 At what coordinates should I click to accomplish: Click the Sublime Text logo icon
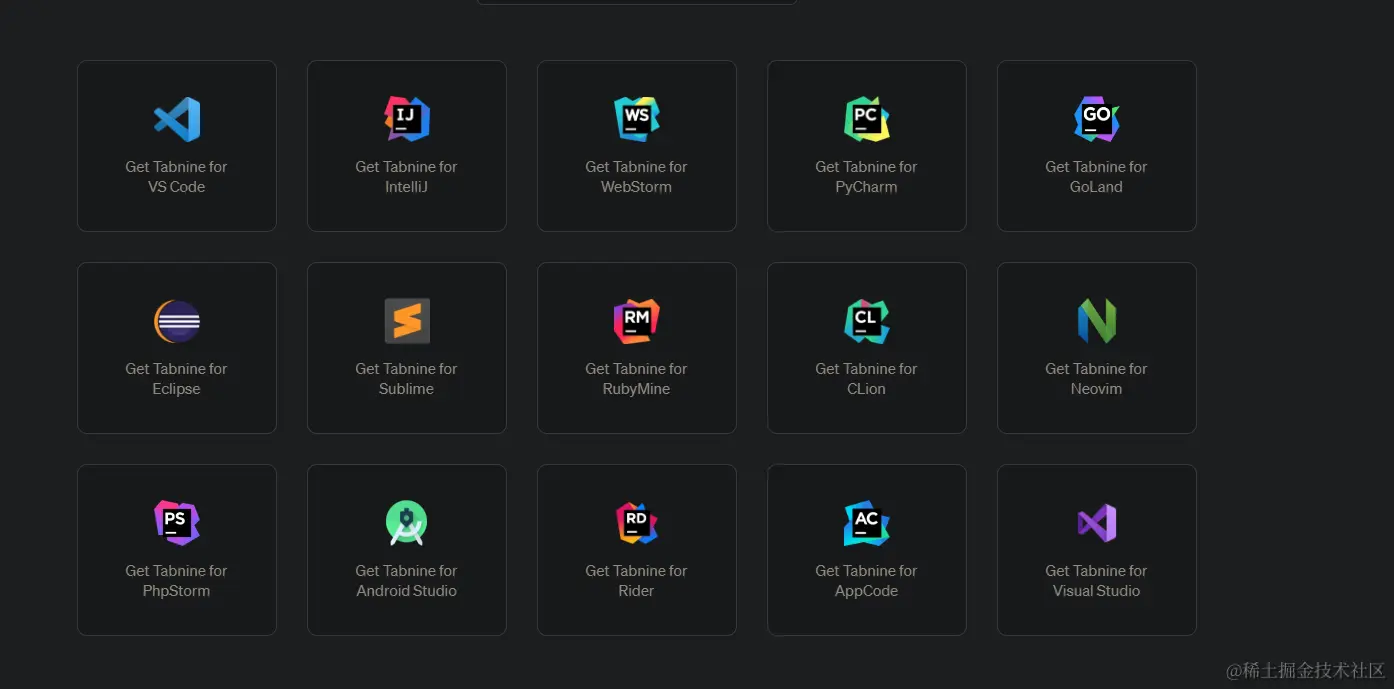tap(407, 321)
